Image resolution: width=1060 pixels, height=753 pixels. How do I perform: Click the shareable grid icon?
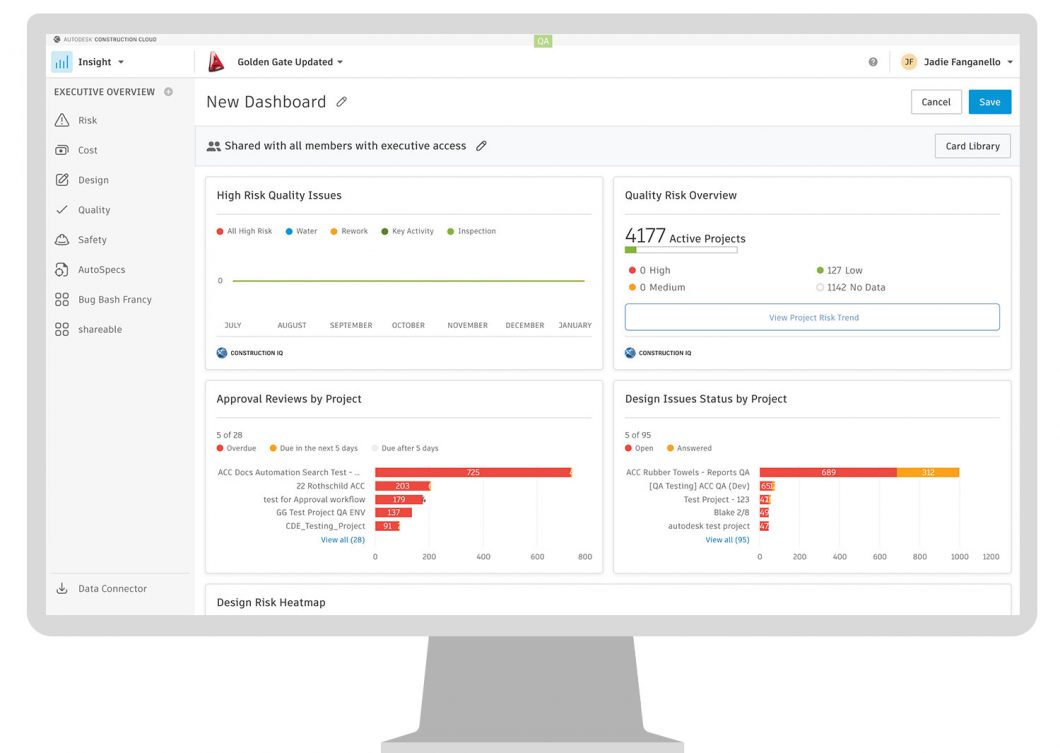click(x=62, y=329)
